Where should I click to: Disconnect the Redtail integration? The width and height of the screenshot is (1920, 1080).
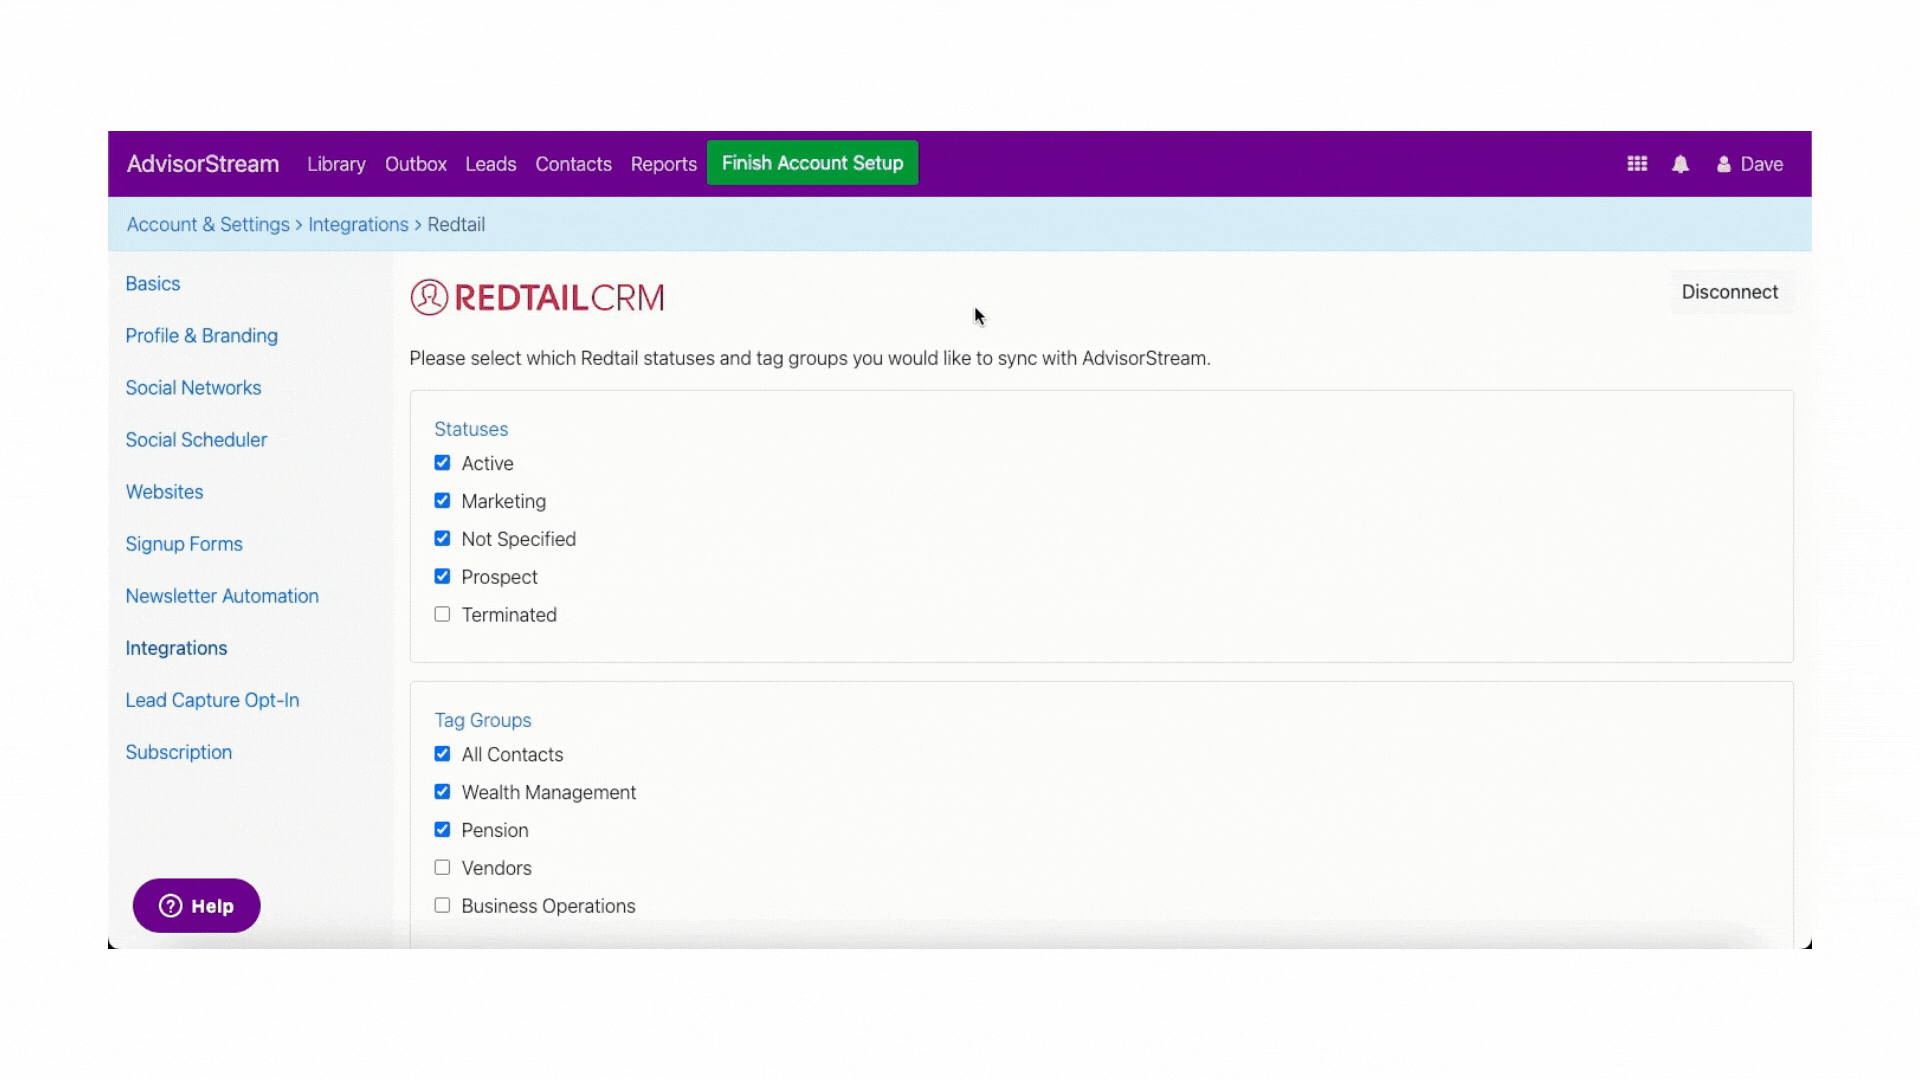click(x=1729, y=292)
